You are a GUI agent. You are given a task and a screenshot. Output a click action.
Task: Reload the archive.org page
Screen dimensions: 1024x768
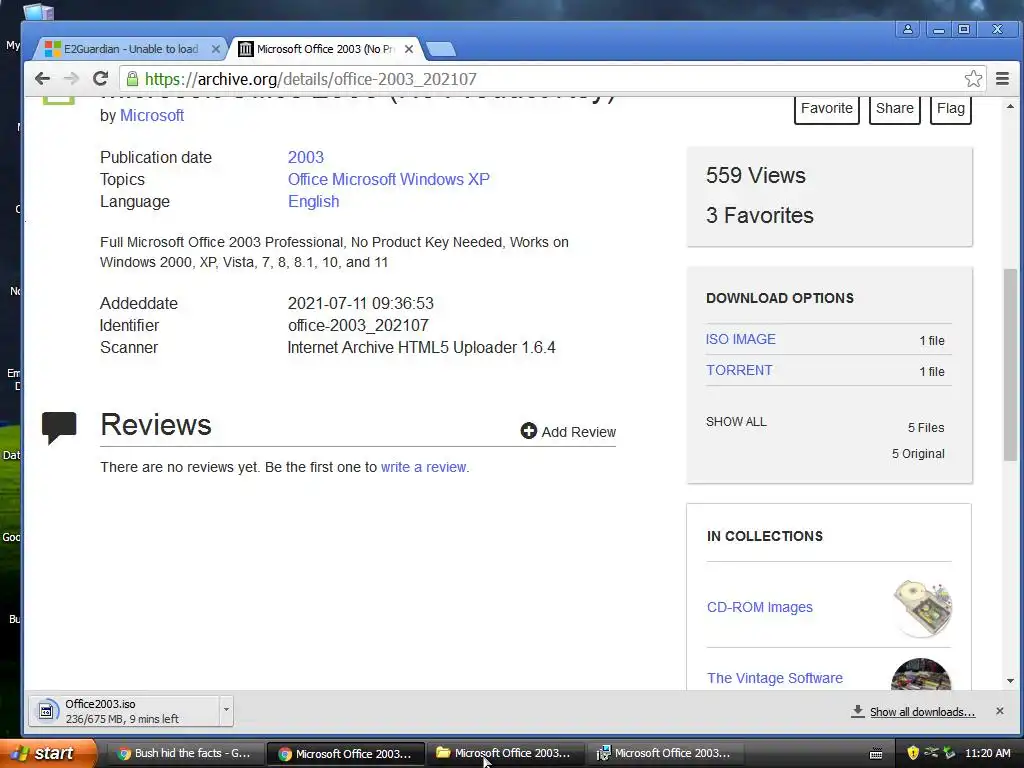(x=100, y=79)
